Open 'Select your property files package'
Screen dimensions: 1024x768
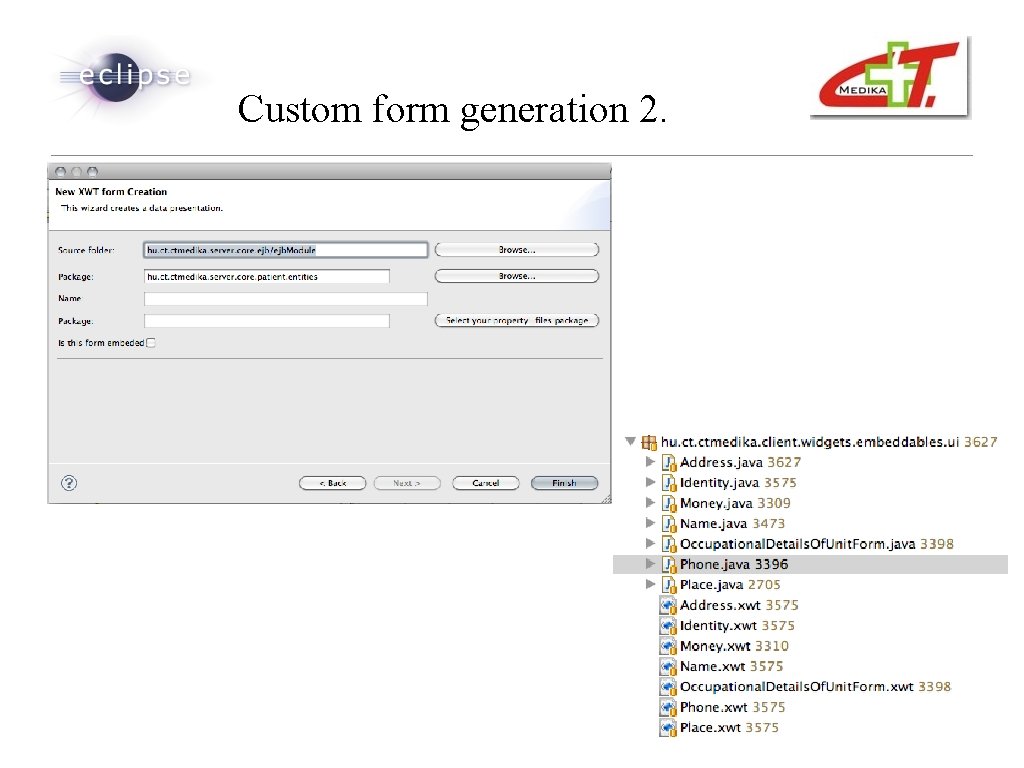pos(517,321)
